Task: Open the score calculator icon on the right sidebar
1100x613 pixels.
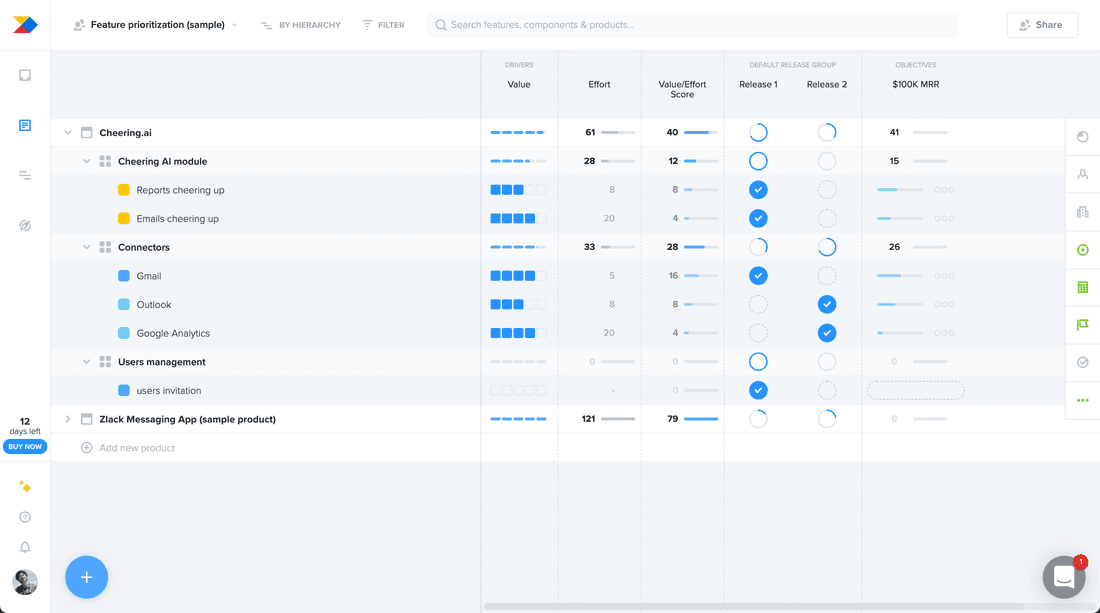Action: click(1082, 288)
